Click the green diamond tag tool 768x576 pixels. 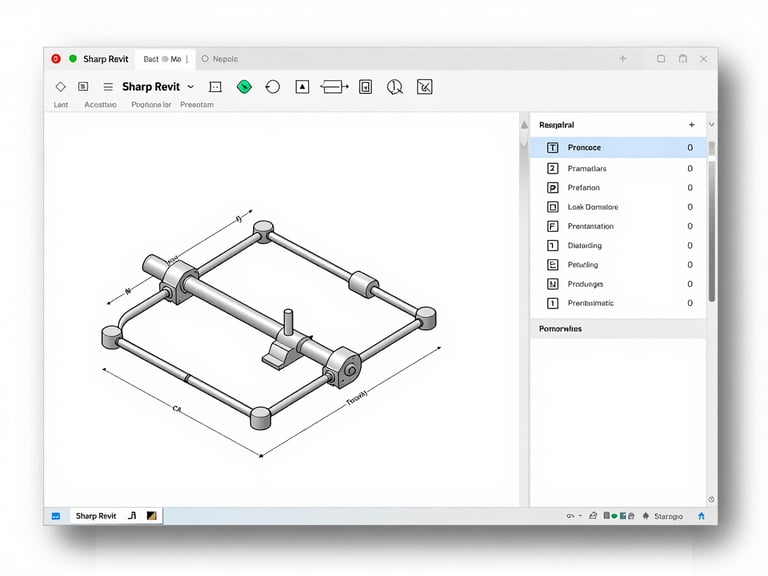(x=244, y=87)
